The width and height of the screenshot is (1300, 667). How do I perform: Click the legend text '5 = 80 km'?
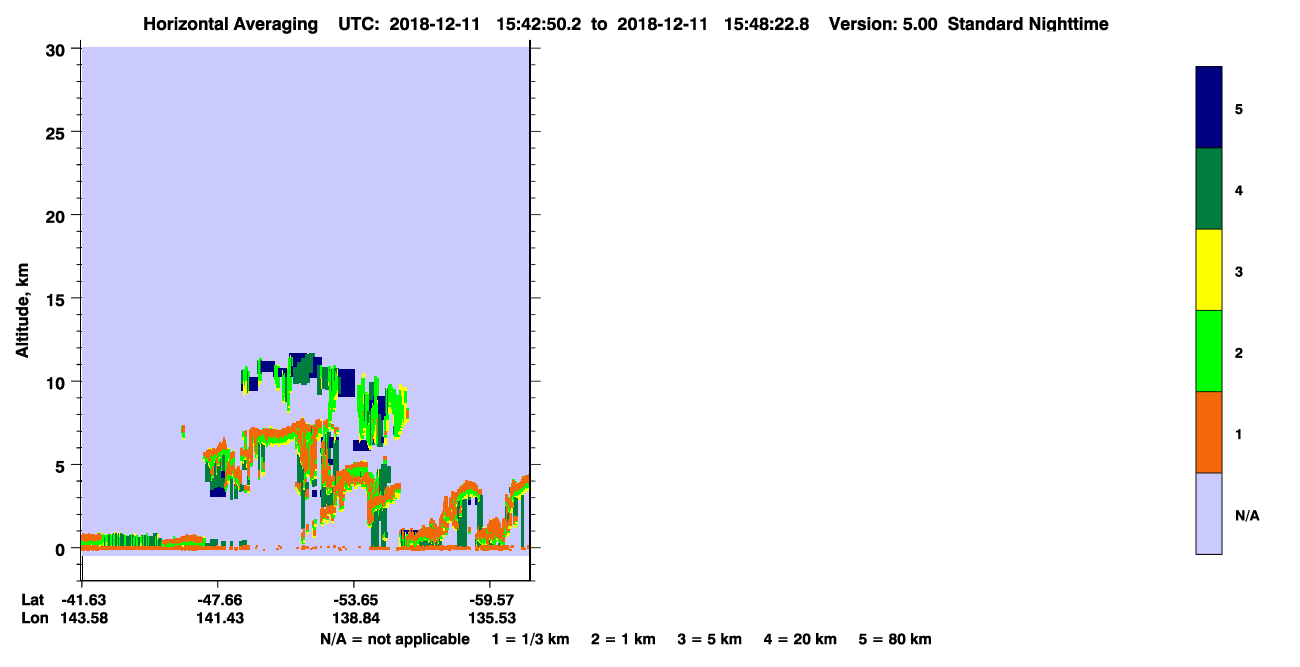895,639
